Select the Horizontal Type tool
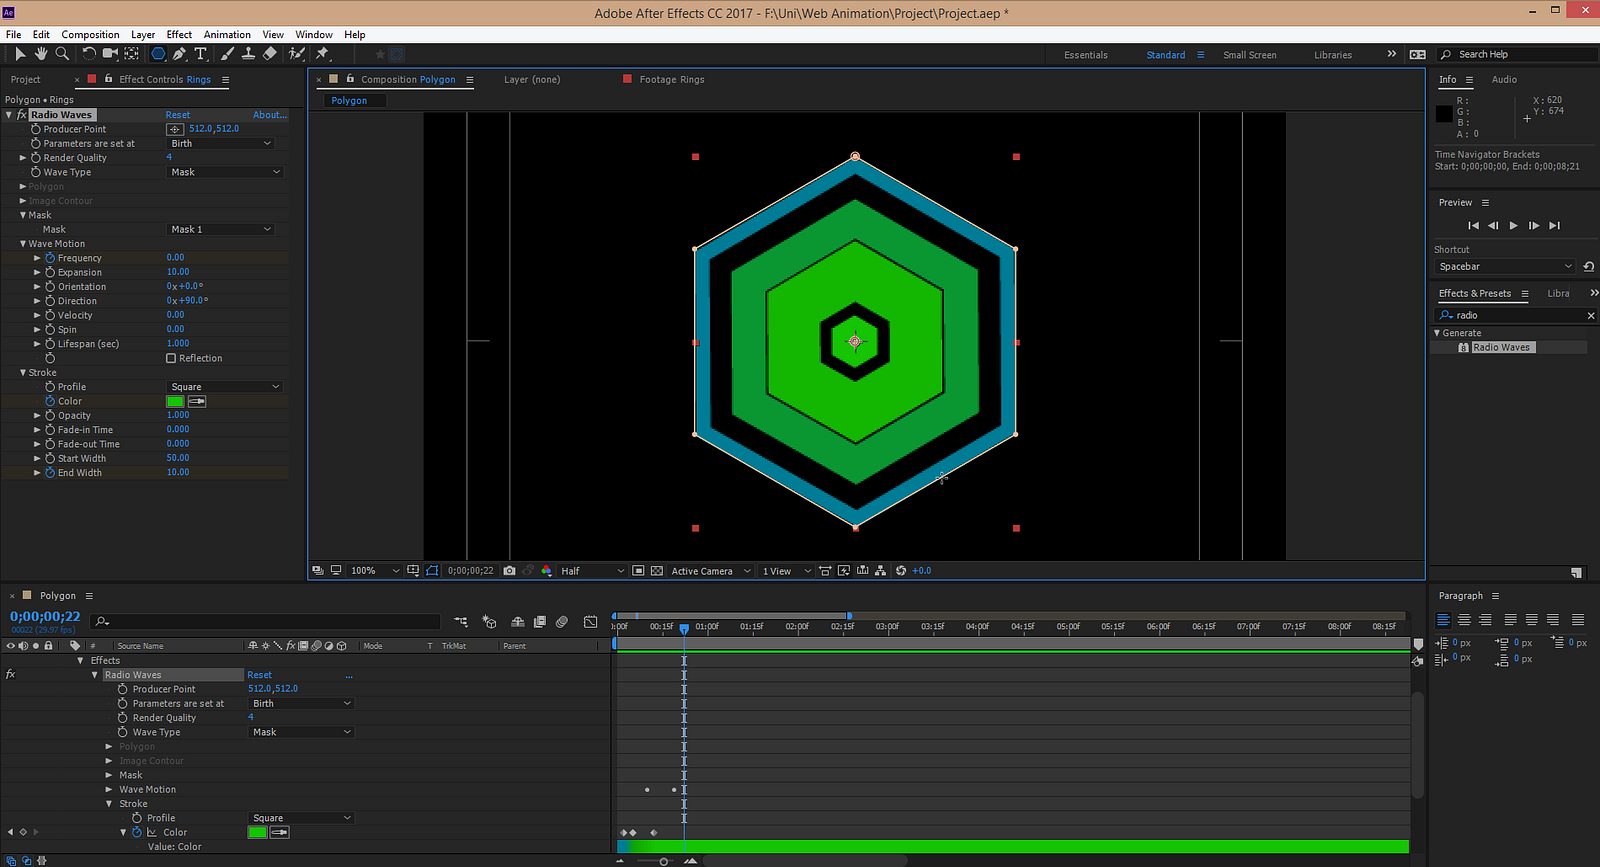1600x867 pixels. 201,54
